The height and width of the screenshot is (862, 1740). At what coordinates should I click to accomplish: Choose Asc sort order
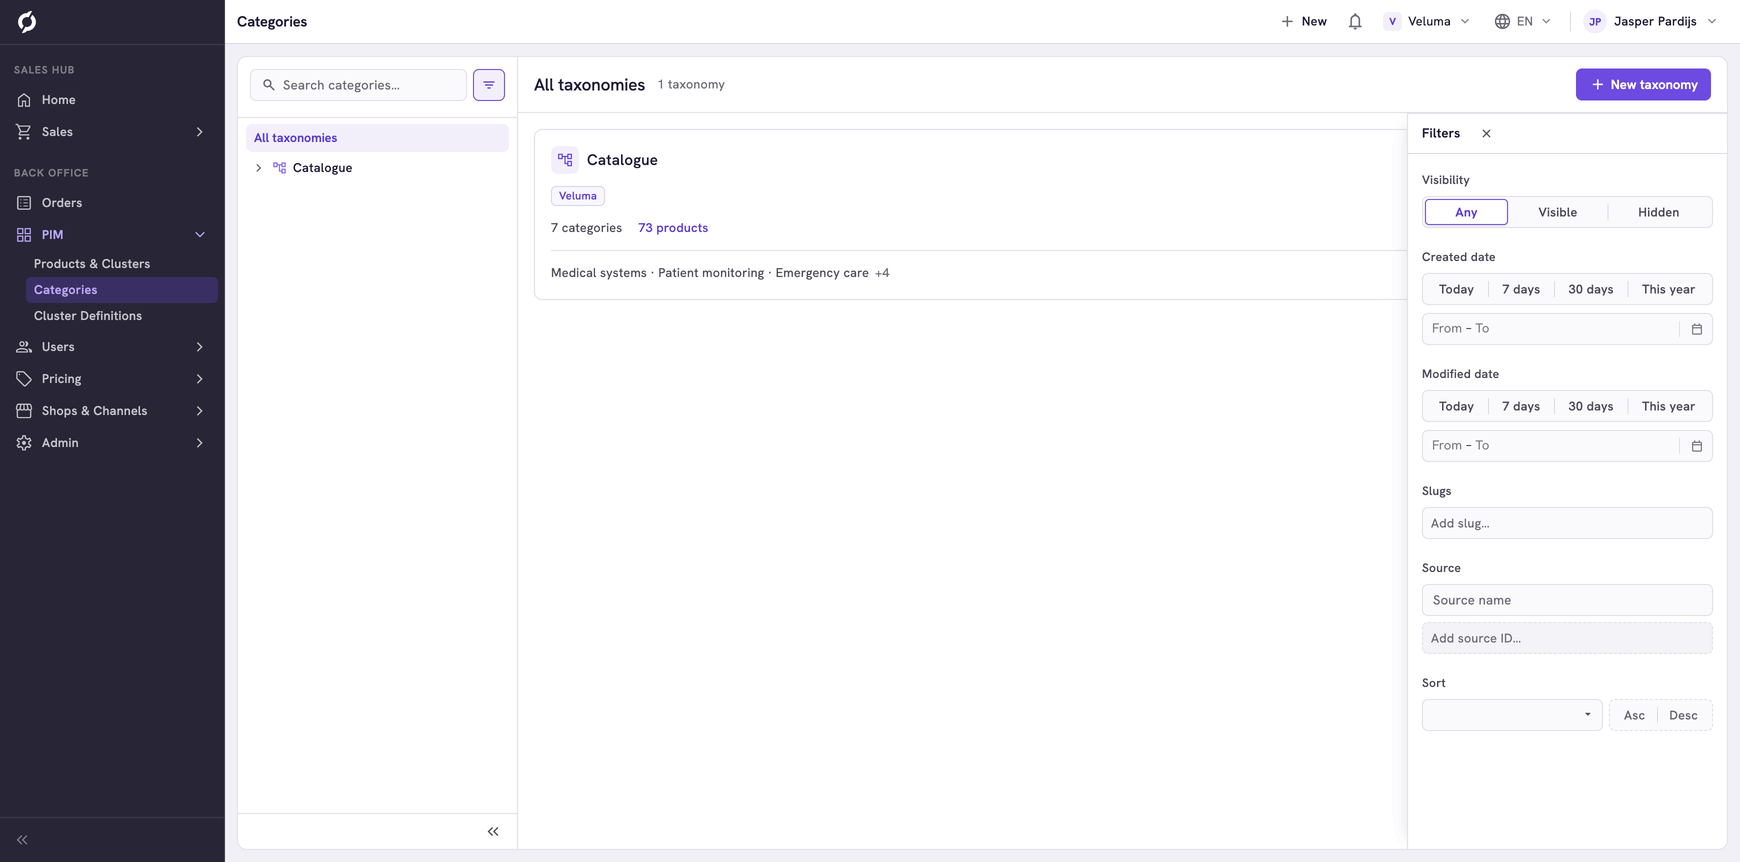tap(1634, 715)
